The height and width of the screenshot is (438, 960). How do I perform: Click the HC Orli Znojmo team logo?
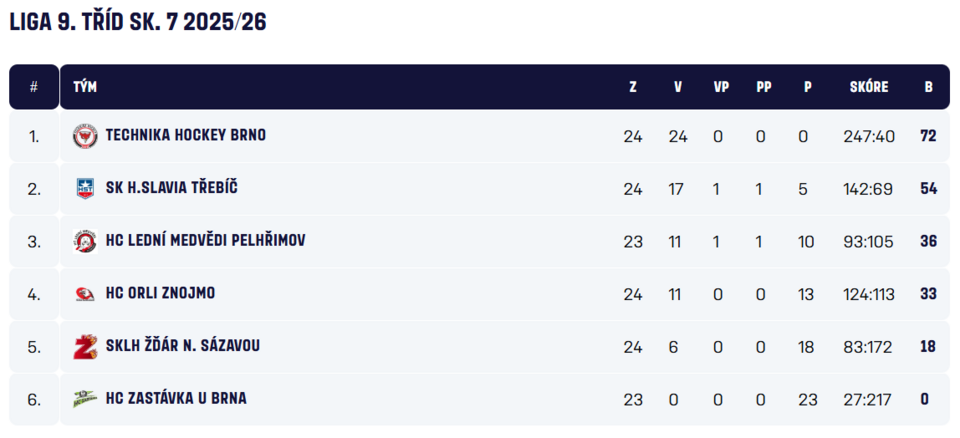85,294
